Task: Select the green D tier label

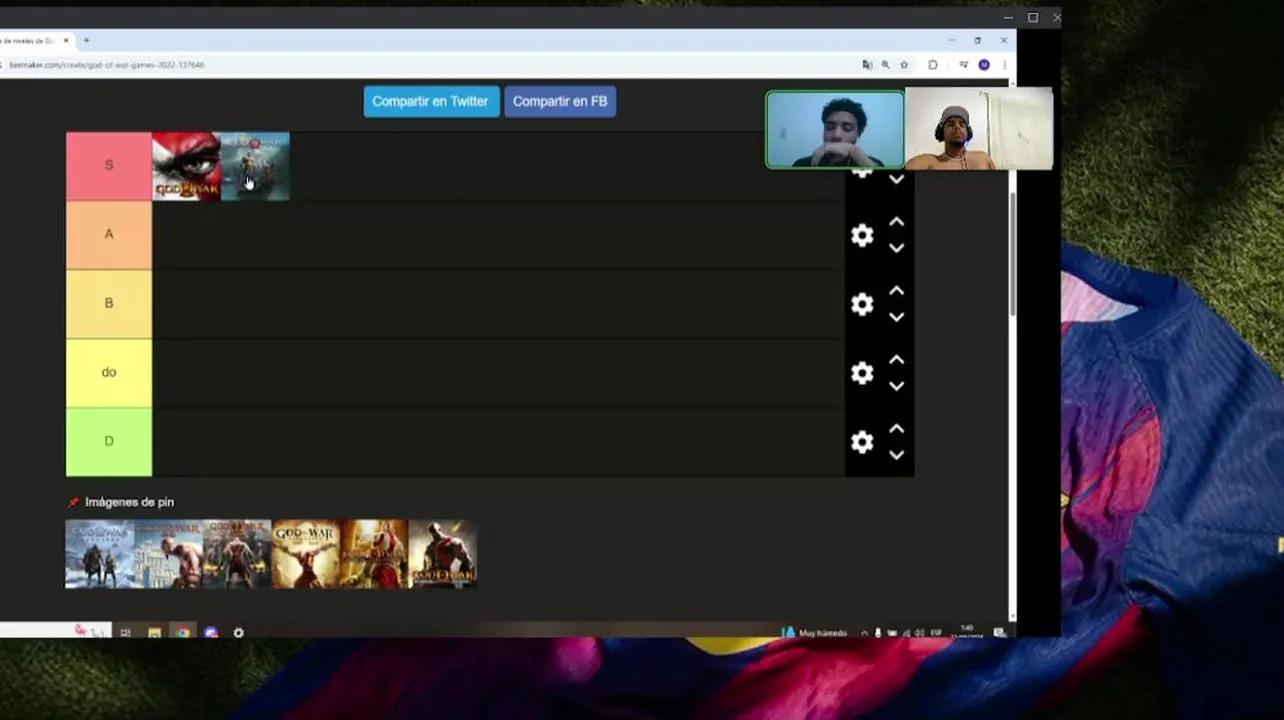Action: tap(109, 442)
